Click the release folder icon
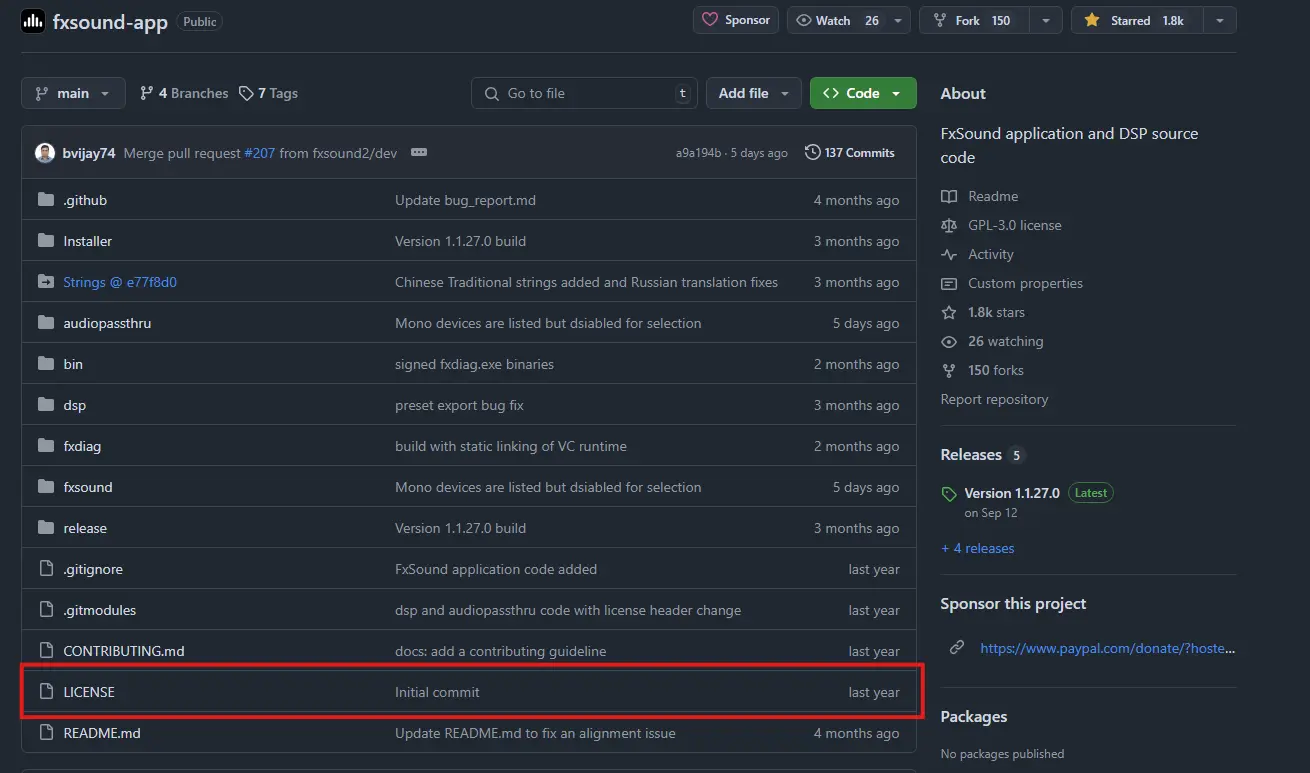The width and height of the screenshot is (1310, 773). [x=45, y=528]
